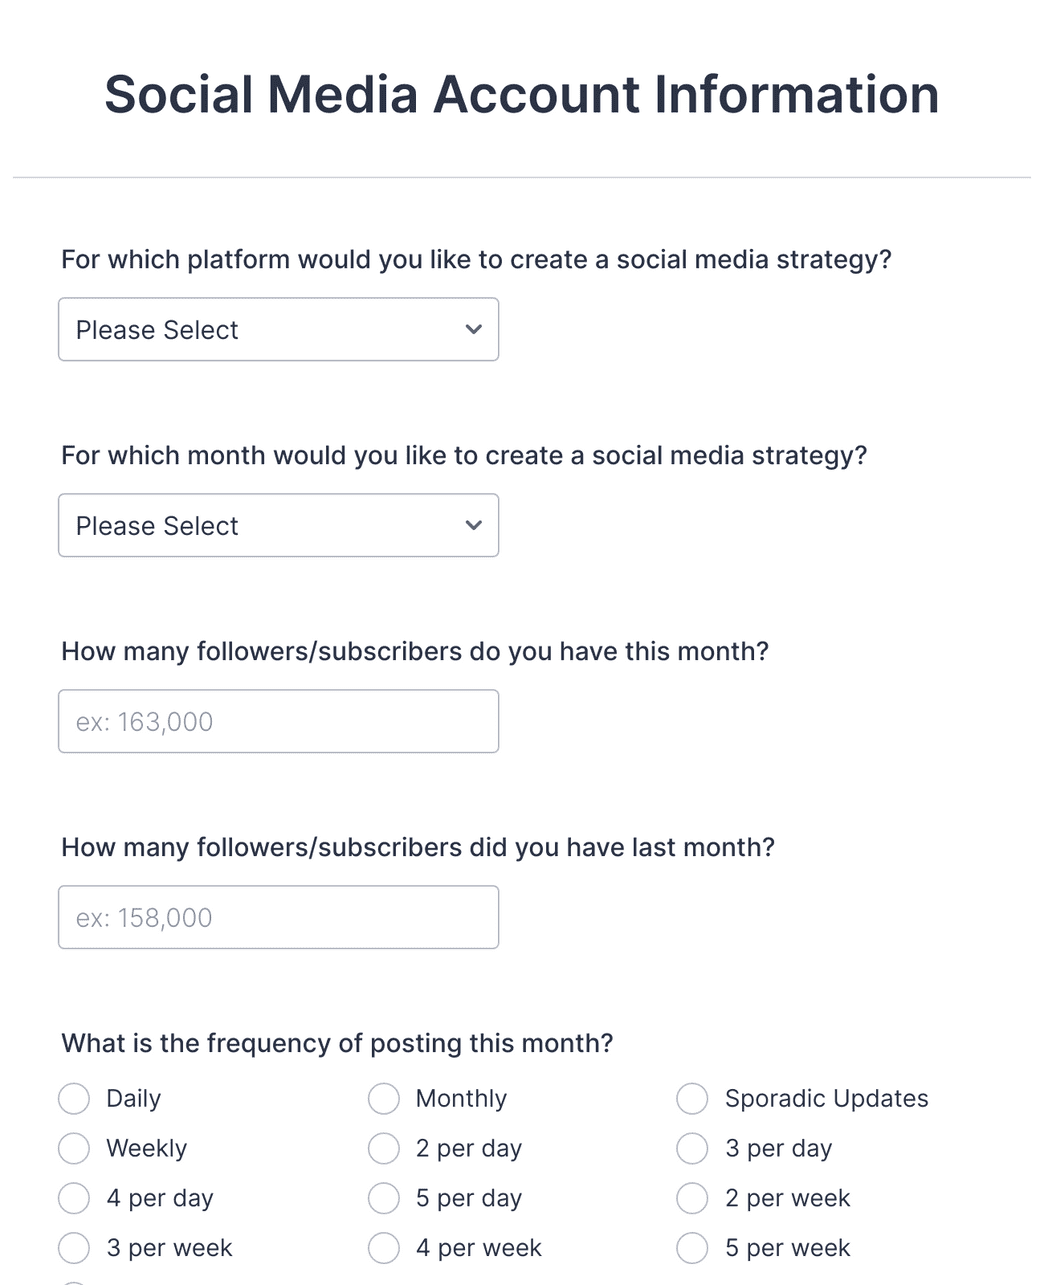Focus the followers this month field
The height and width of the screenshot is (1285, 1044).
tap(278, 721)
